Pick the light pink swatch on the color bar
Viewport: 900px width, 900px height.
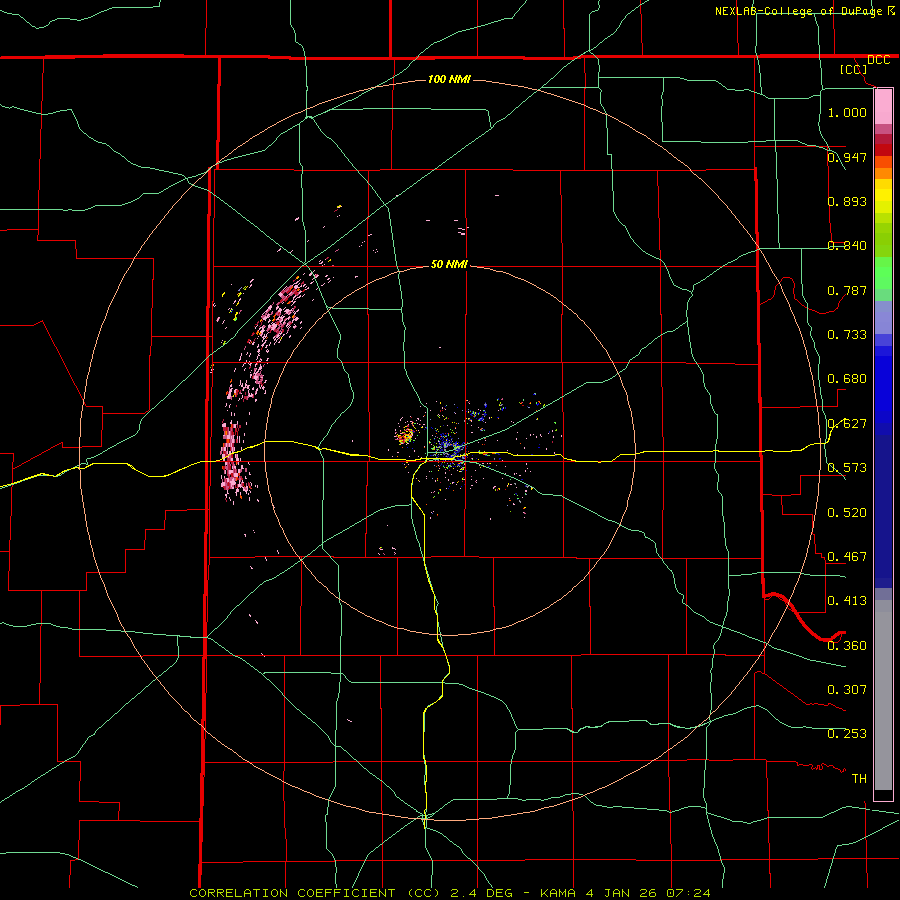[x=883, y=107]
